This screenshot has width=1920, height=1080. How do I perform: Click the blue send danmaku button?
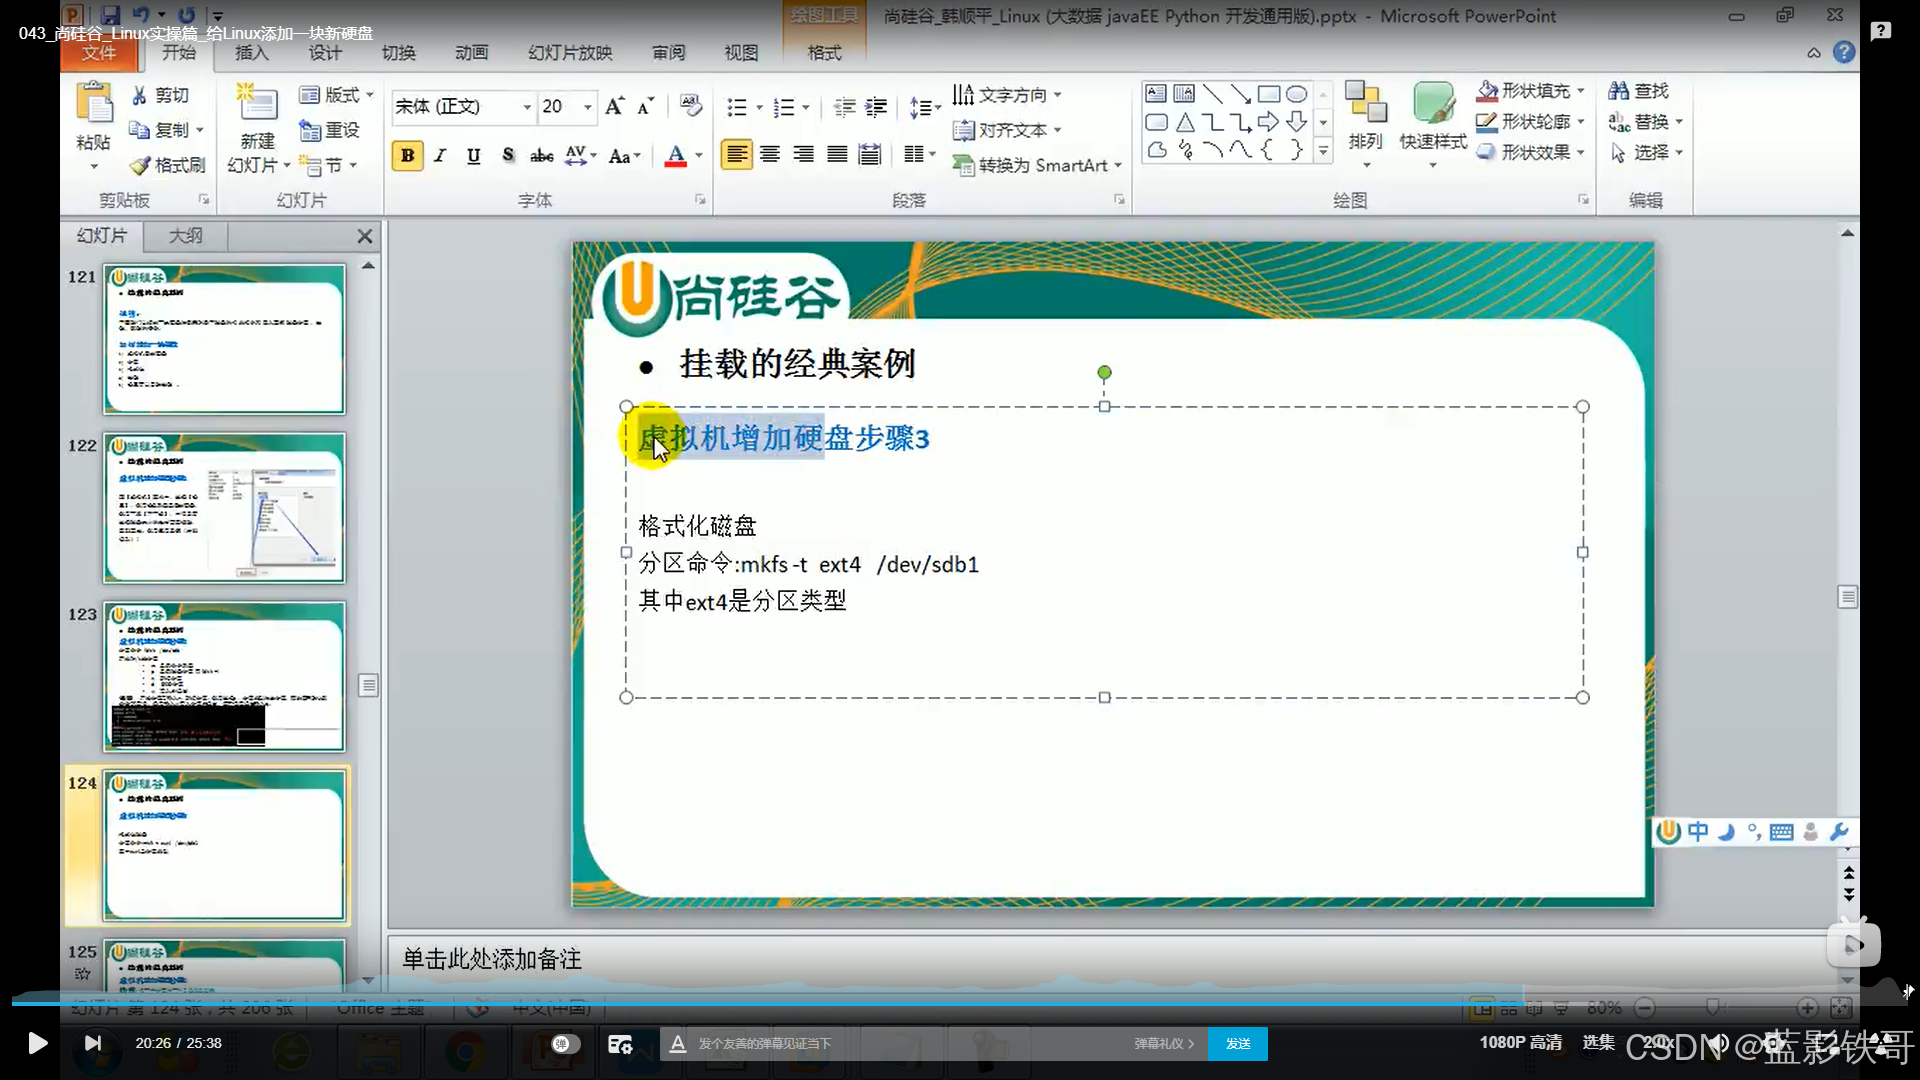point(1237,1043)
